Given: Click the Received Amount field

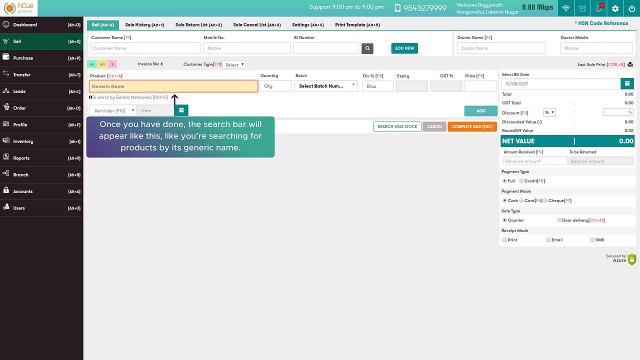Looking at the screenshot, I should click(x=535, y=161).
